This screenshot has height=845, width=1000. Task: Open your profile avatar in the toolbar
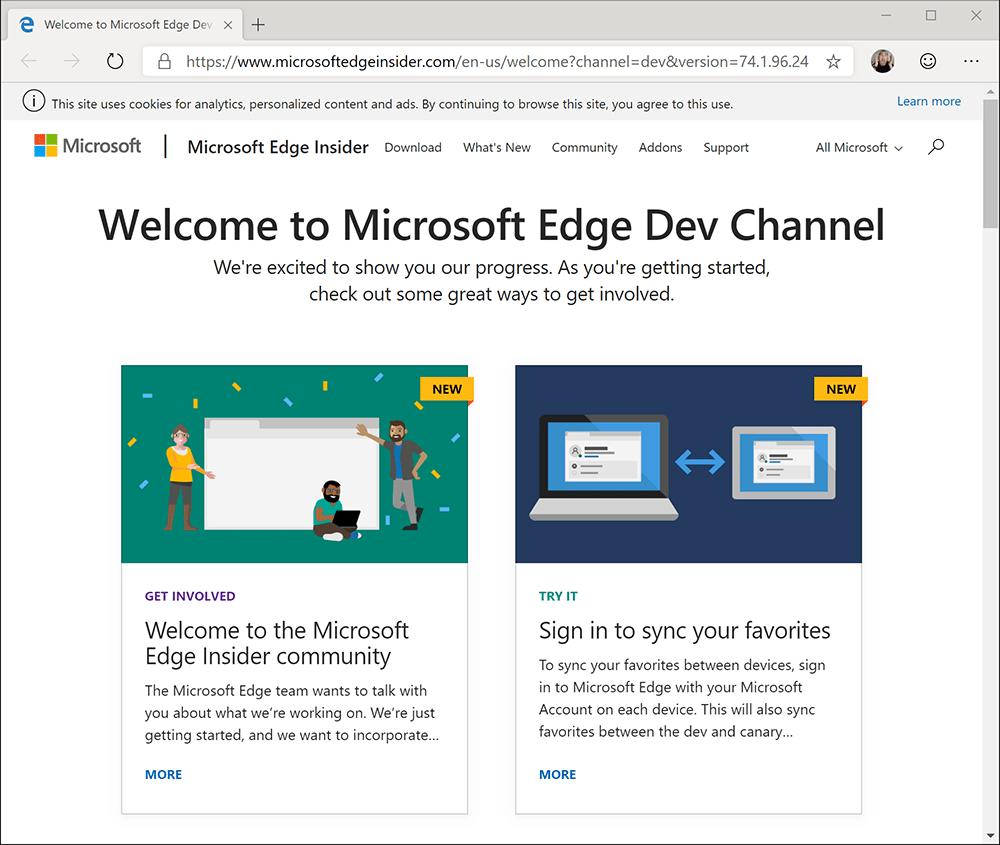[x=883, y=61]
